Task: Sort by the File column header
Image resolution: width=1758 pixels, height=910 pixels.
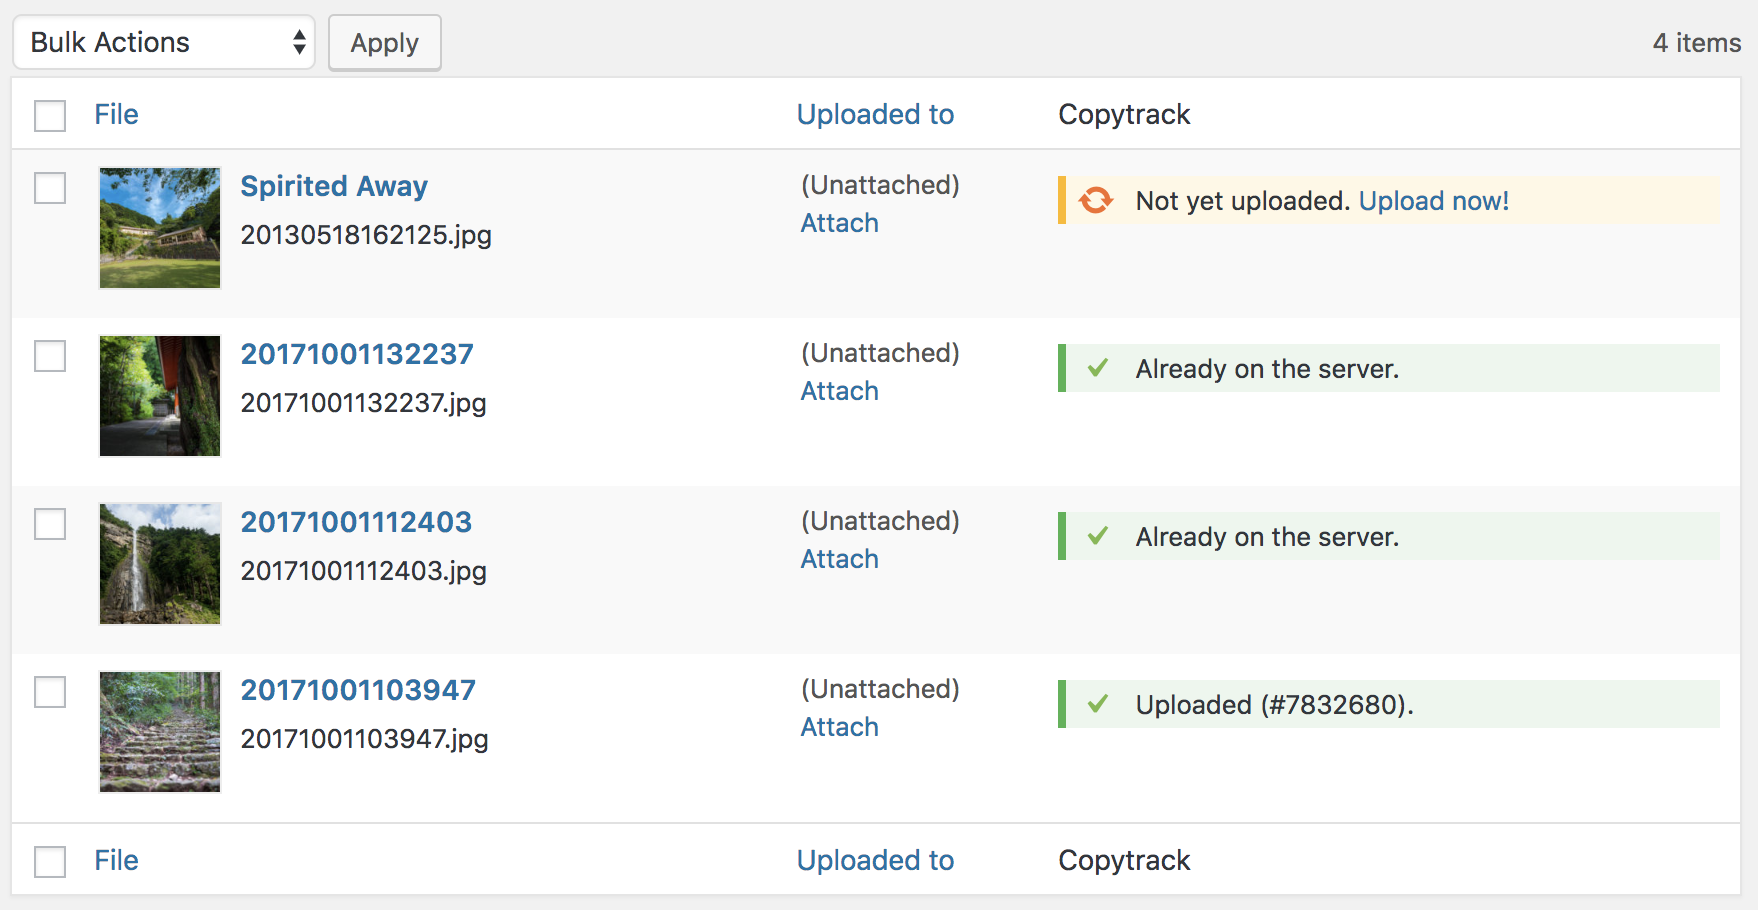Action: [116, 115]
